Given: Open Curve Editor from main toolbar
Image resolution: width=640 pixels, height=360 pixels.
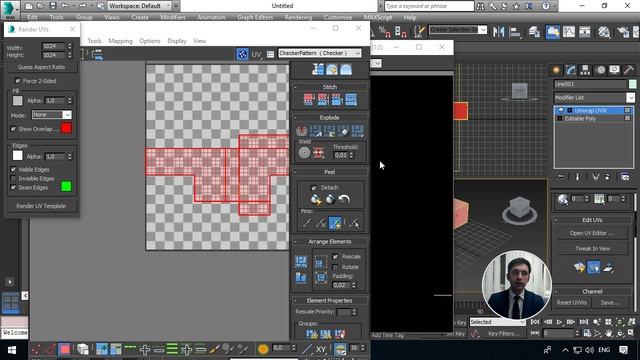Looking at the screenshot, I should pos(569,31).
